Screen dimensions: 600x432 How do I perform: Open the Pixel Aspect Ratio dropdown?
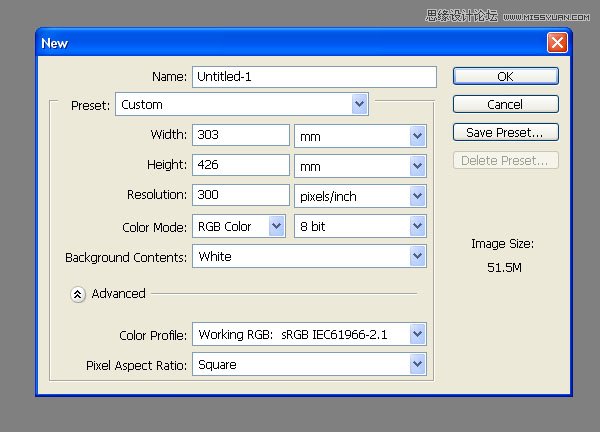(309, 364)
